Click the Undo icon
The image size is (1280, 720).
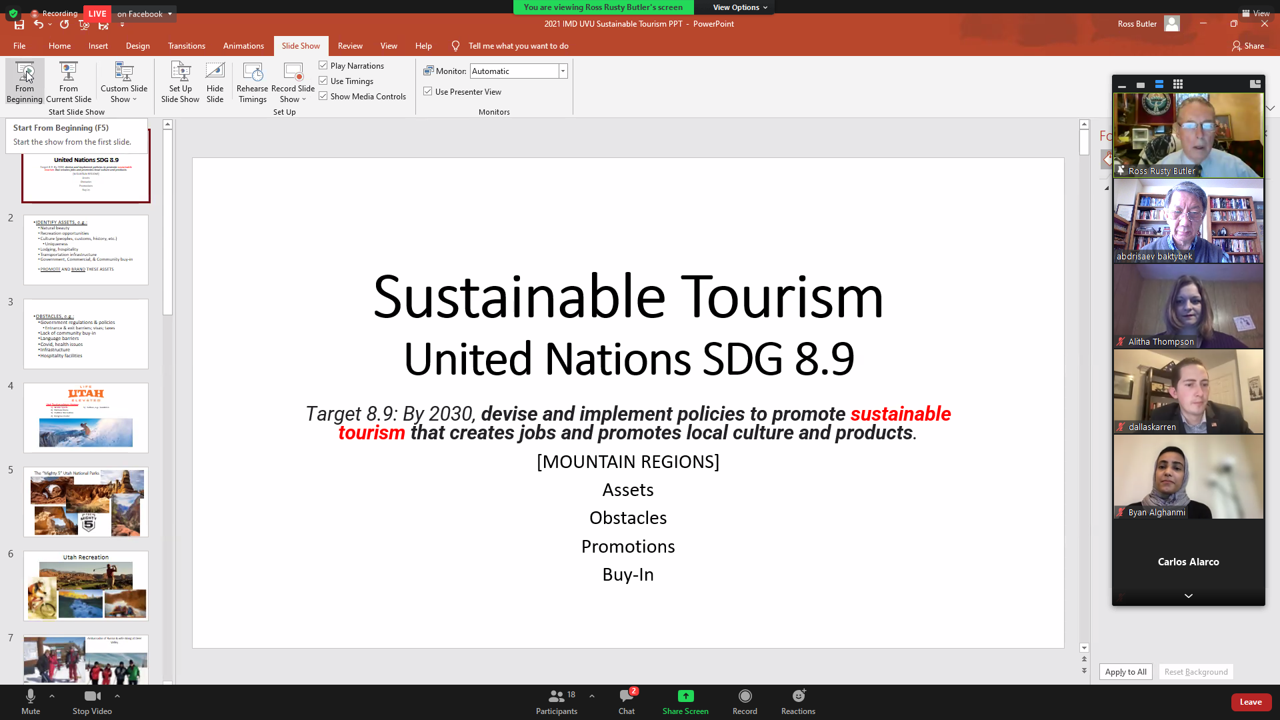[x=38, y=24]
